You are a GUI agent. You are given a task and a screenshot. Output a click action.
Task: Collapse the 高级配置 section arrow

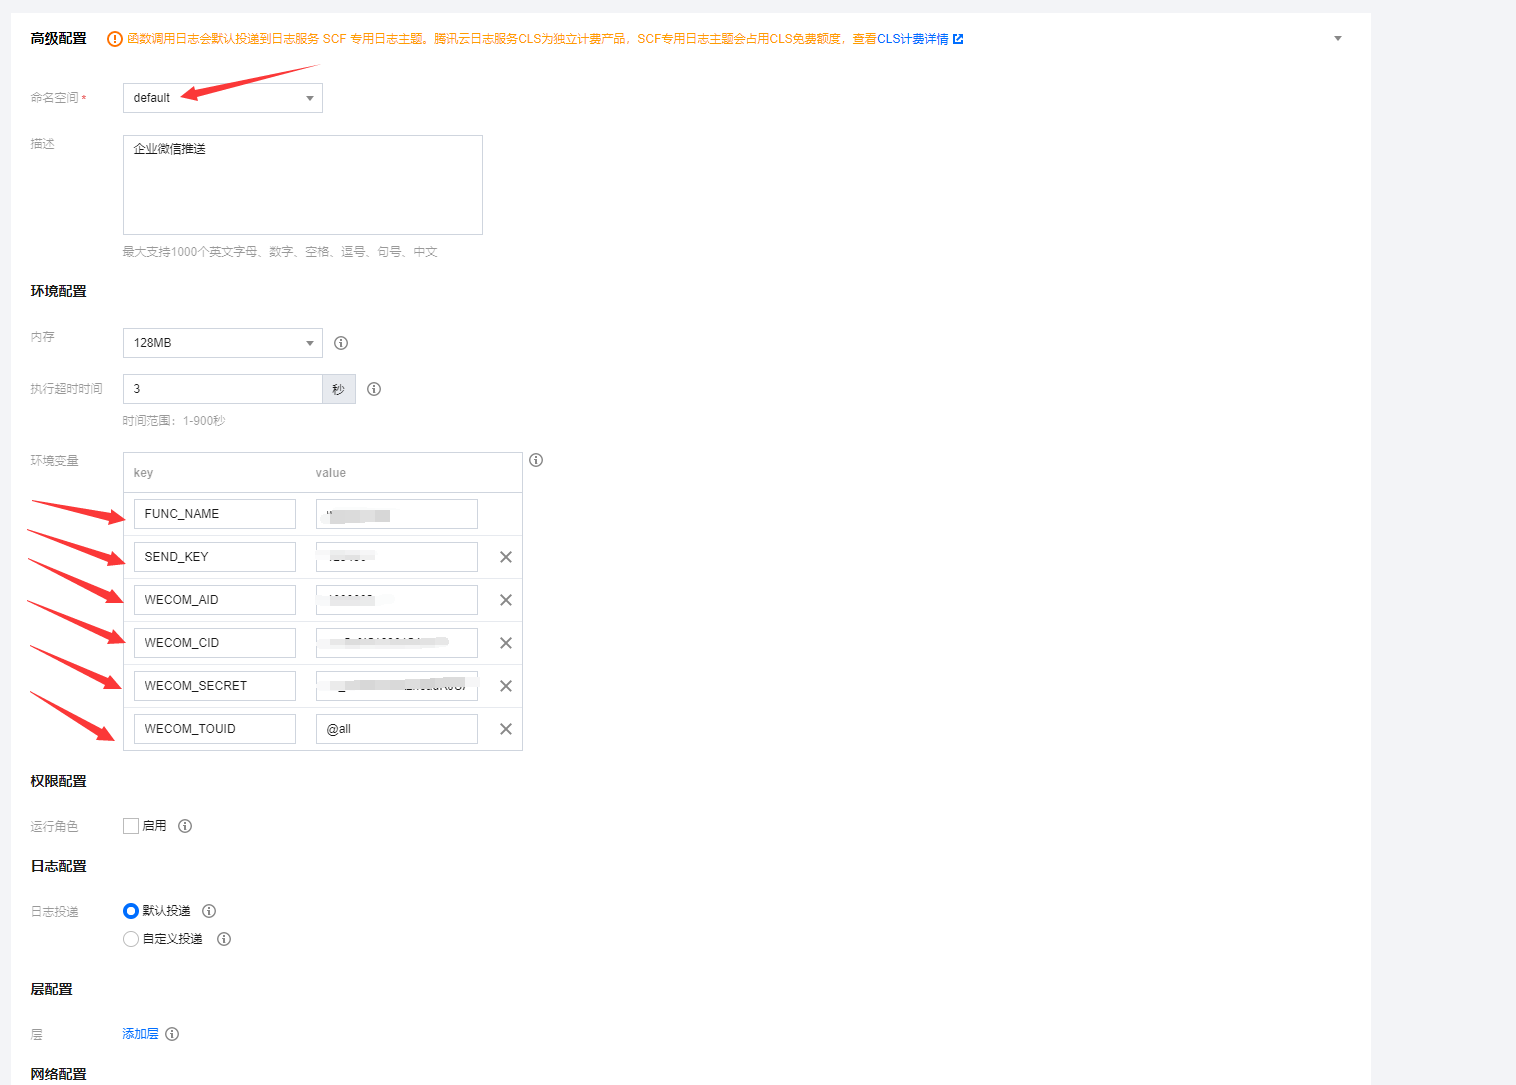[1338, 39]
